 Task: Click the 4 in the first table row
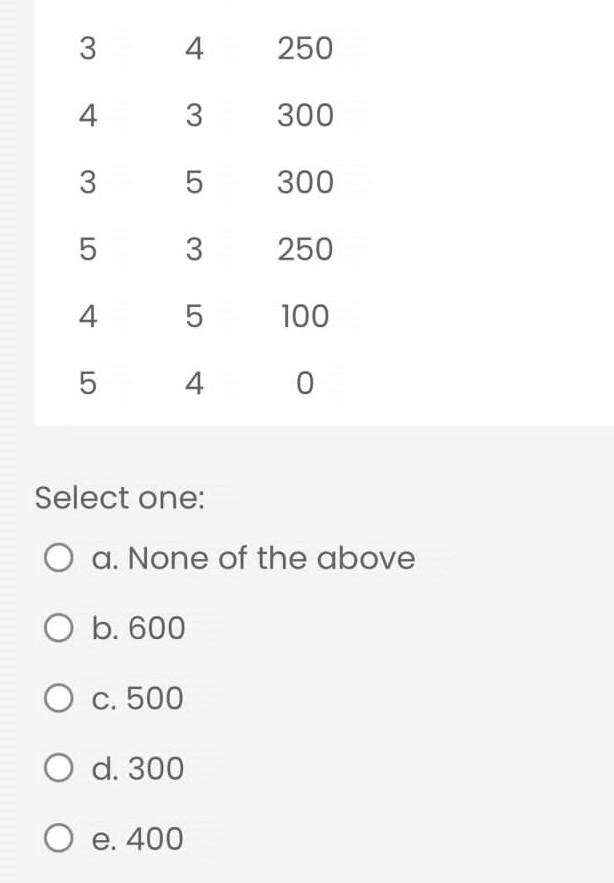196,48
